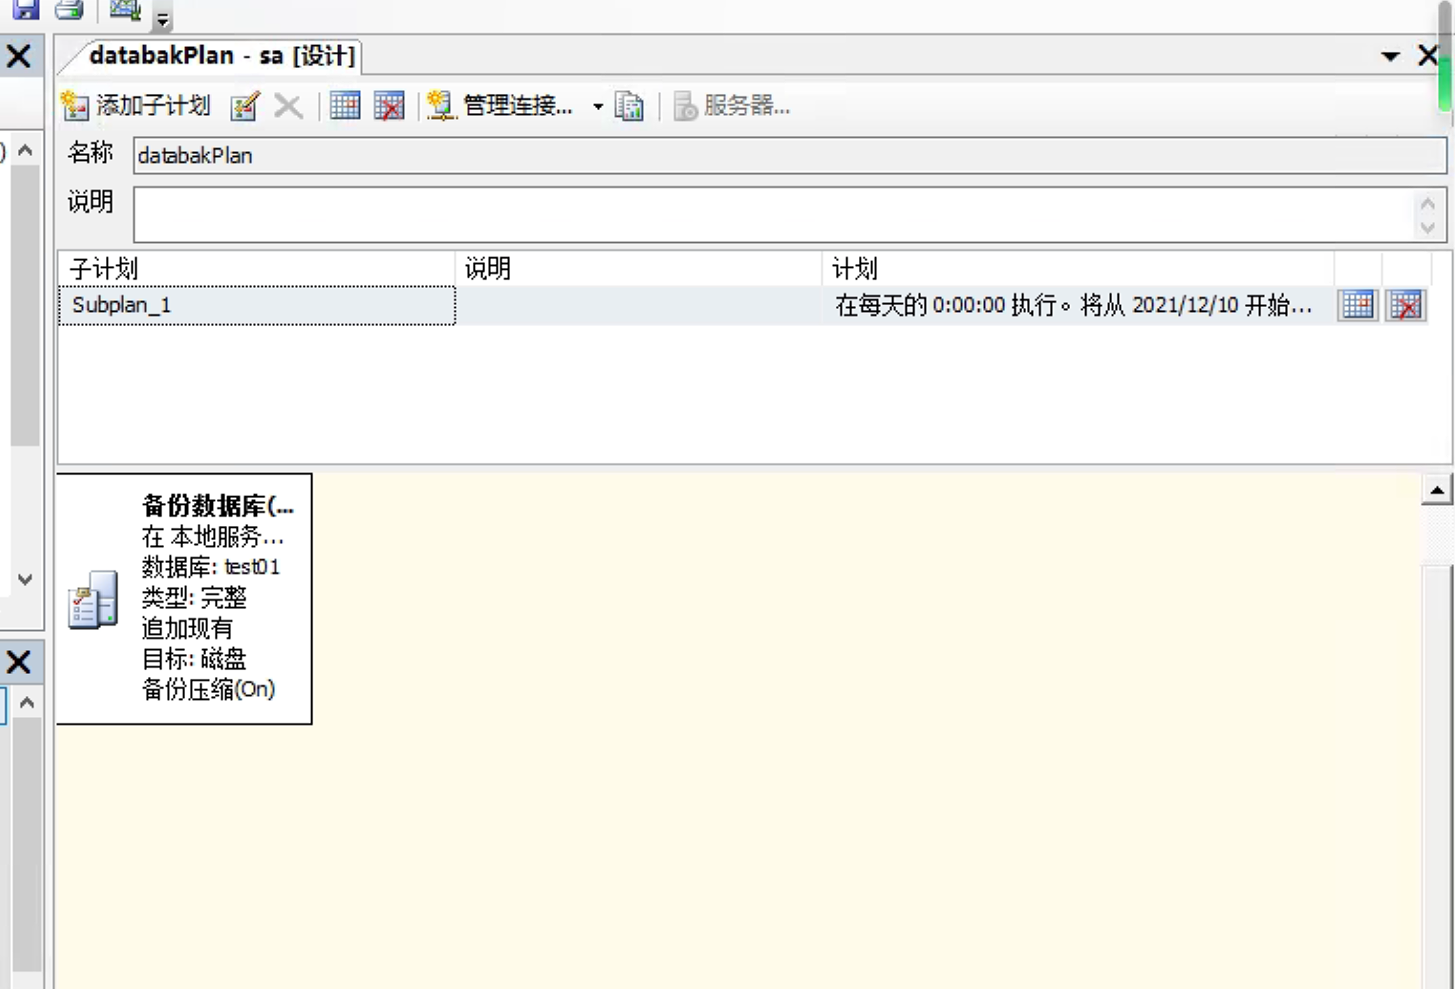This screenshot has height=989, width=1455.
Task: Click the 备份压缩(On) line in the task
Action: (208, 689)
